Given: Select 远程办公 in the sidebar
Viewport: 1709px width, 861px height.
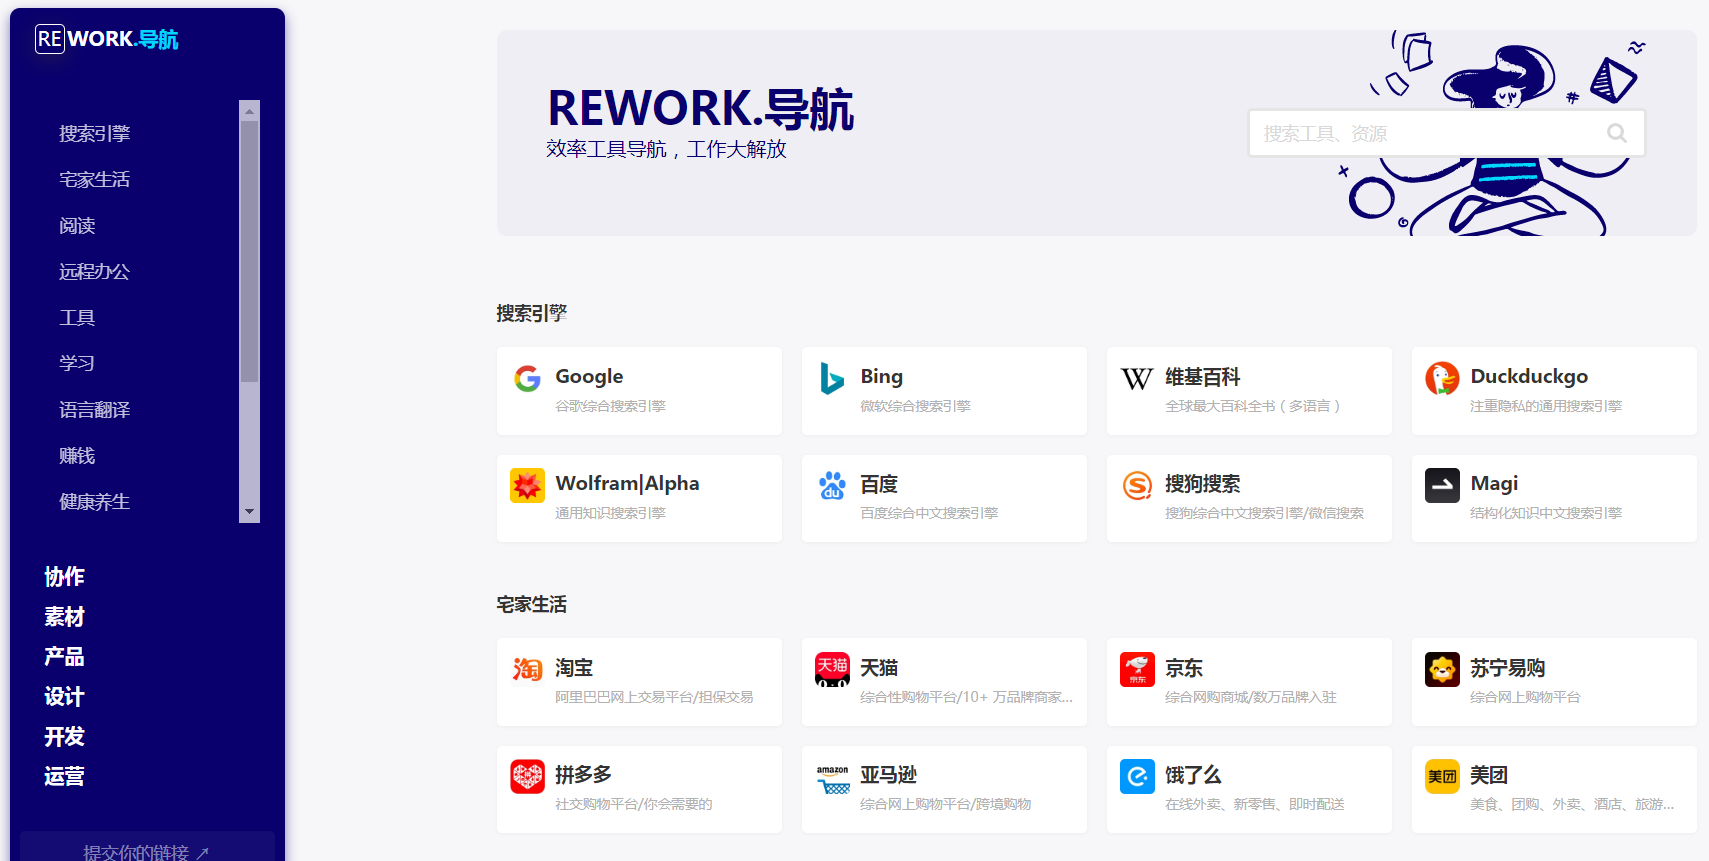Looking at the screenshot, I should [95, 272].
